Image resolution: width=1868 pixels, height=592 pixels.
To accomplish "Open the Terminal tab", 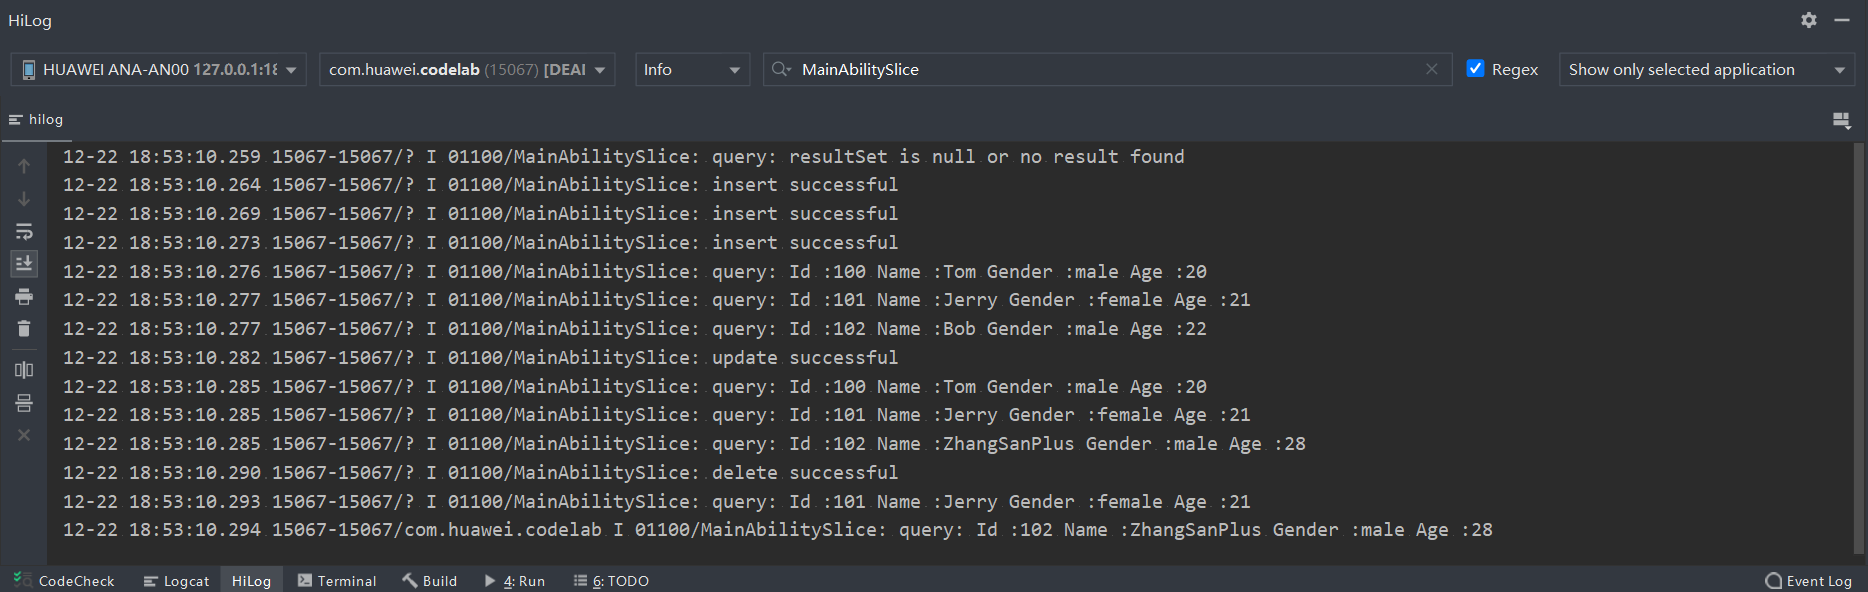I will click(337, 581).
